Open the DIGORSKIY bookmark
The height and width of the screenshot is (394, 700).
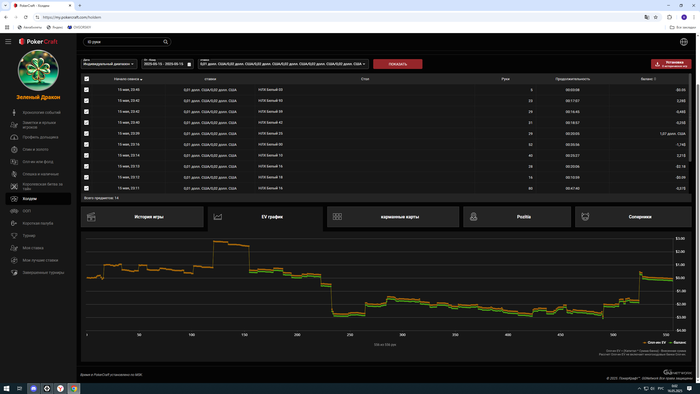(79, 27)
